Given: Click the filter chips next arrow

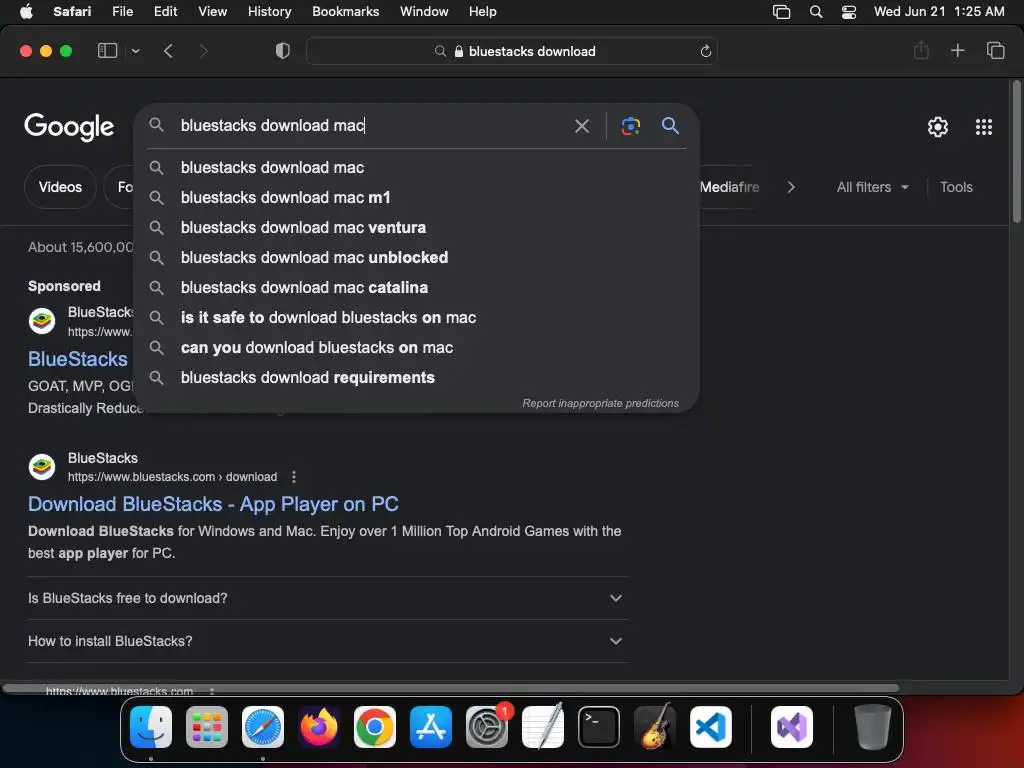Looking at the screenshot, I should [x=791, y=187].
